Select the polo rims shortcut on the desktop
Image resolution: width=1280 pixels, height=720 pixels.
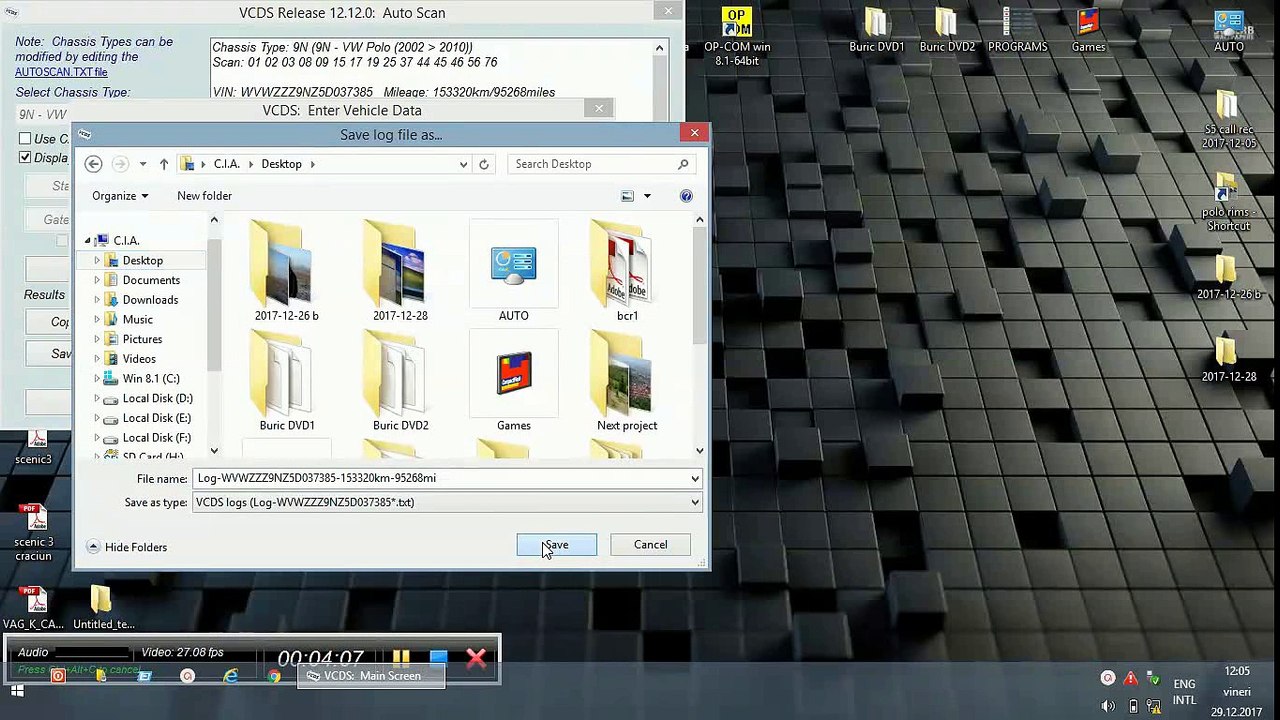[x=1227, y=203]
